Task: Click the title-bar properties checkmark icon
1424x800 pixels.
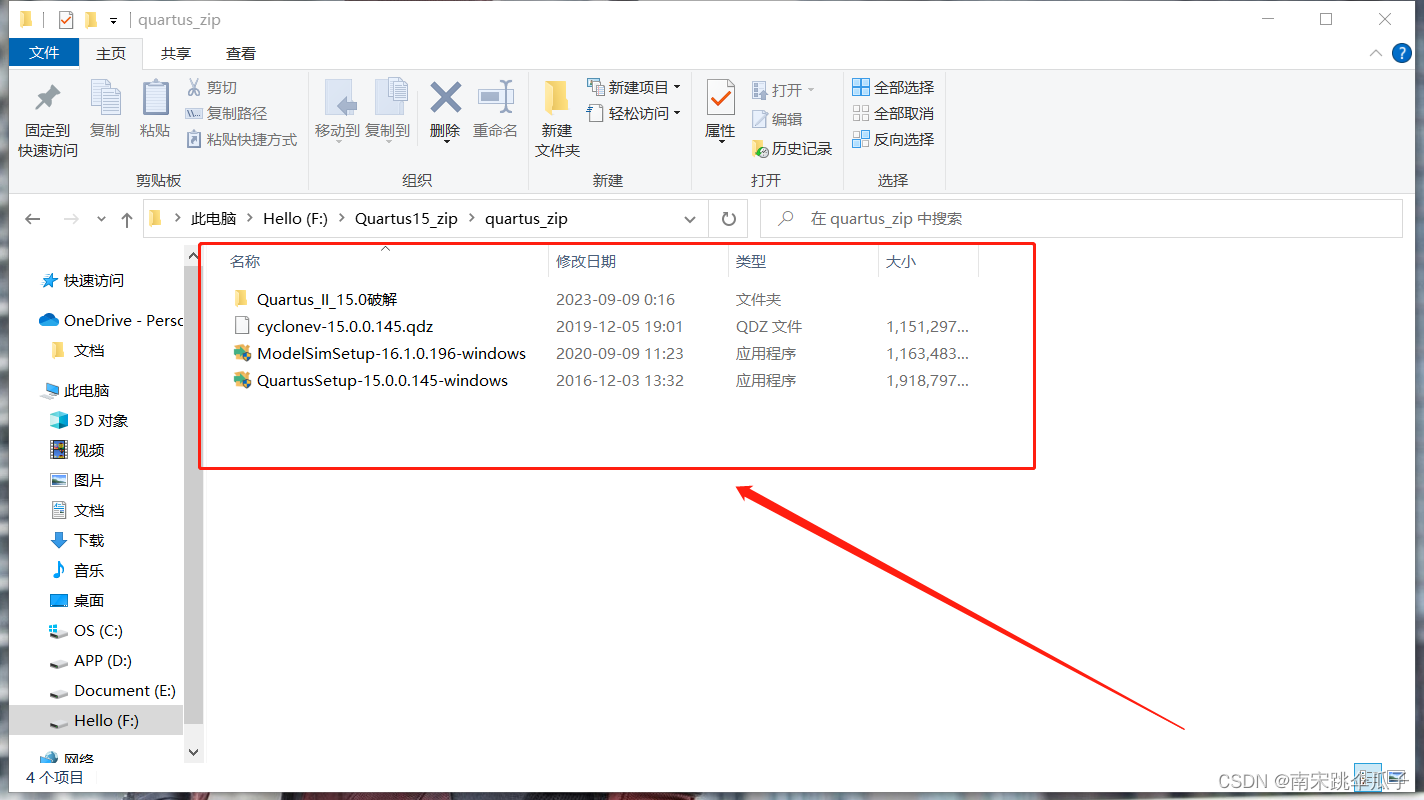Action: click(x=66, y=20)
